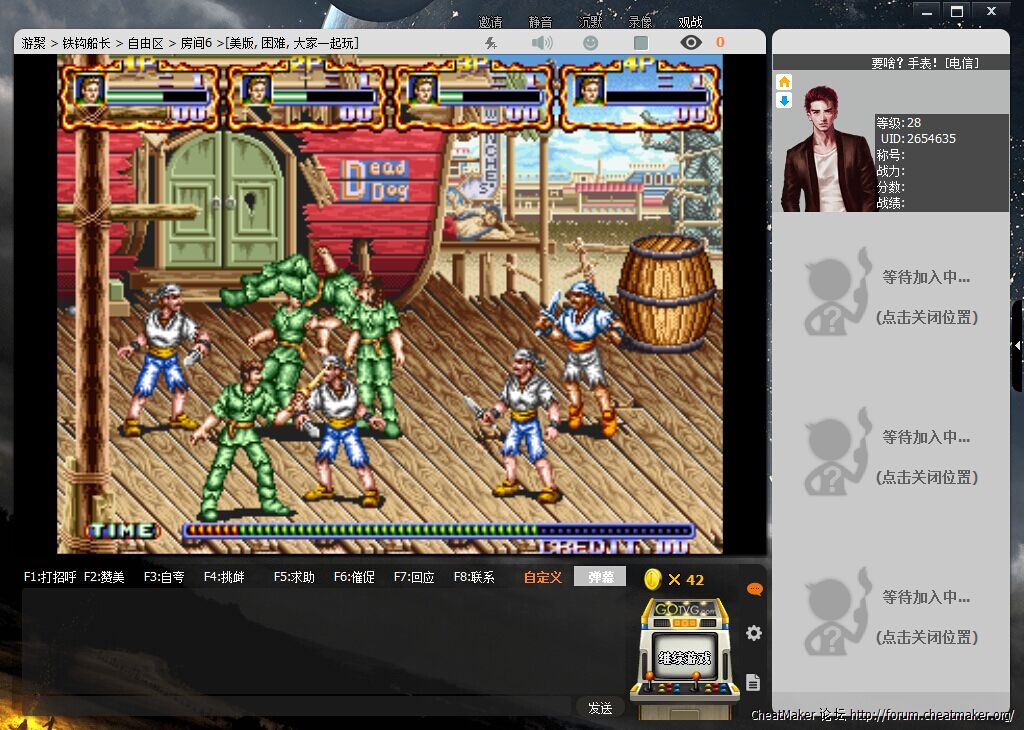The width and height of the screenshot is (1024, 730).
Task: Click the 发送 send button
Action: [x=600, y=707]
